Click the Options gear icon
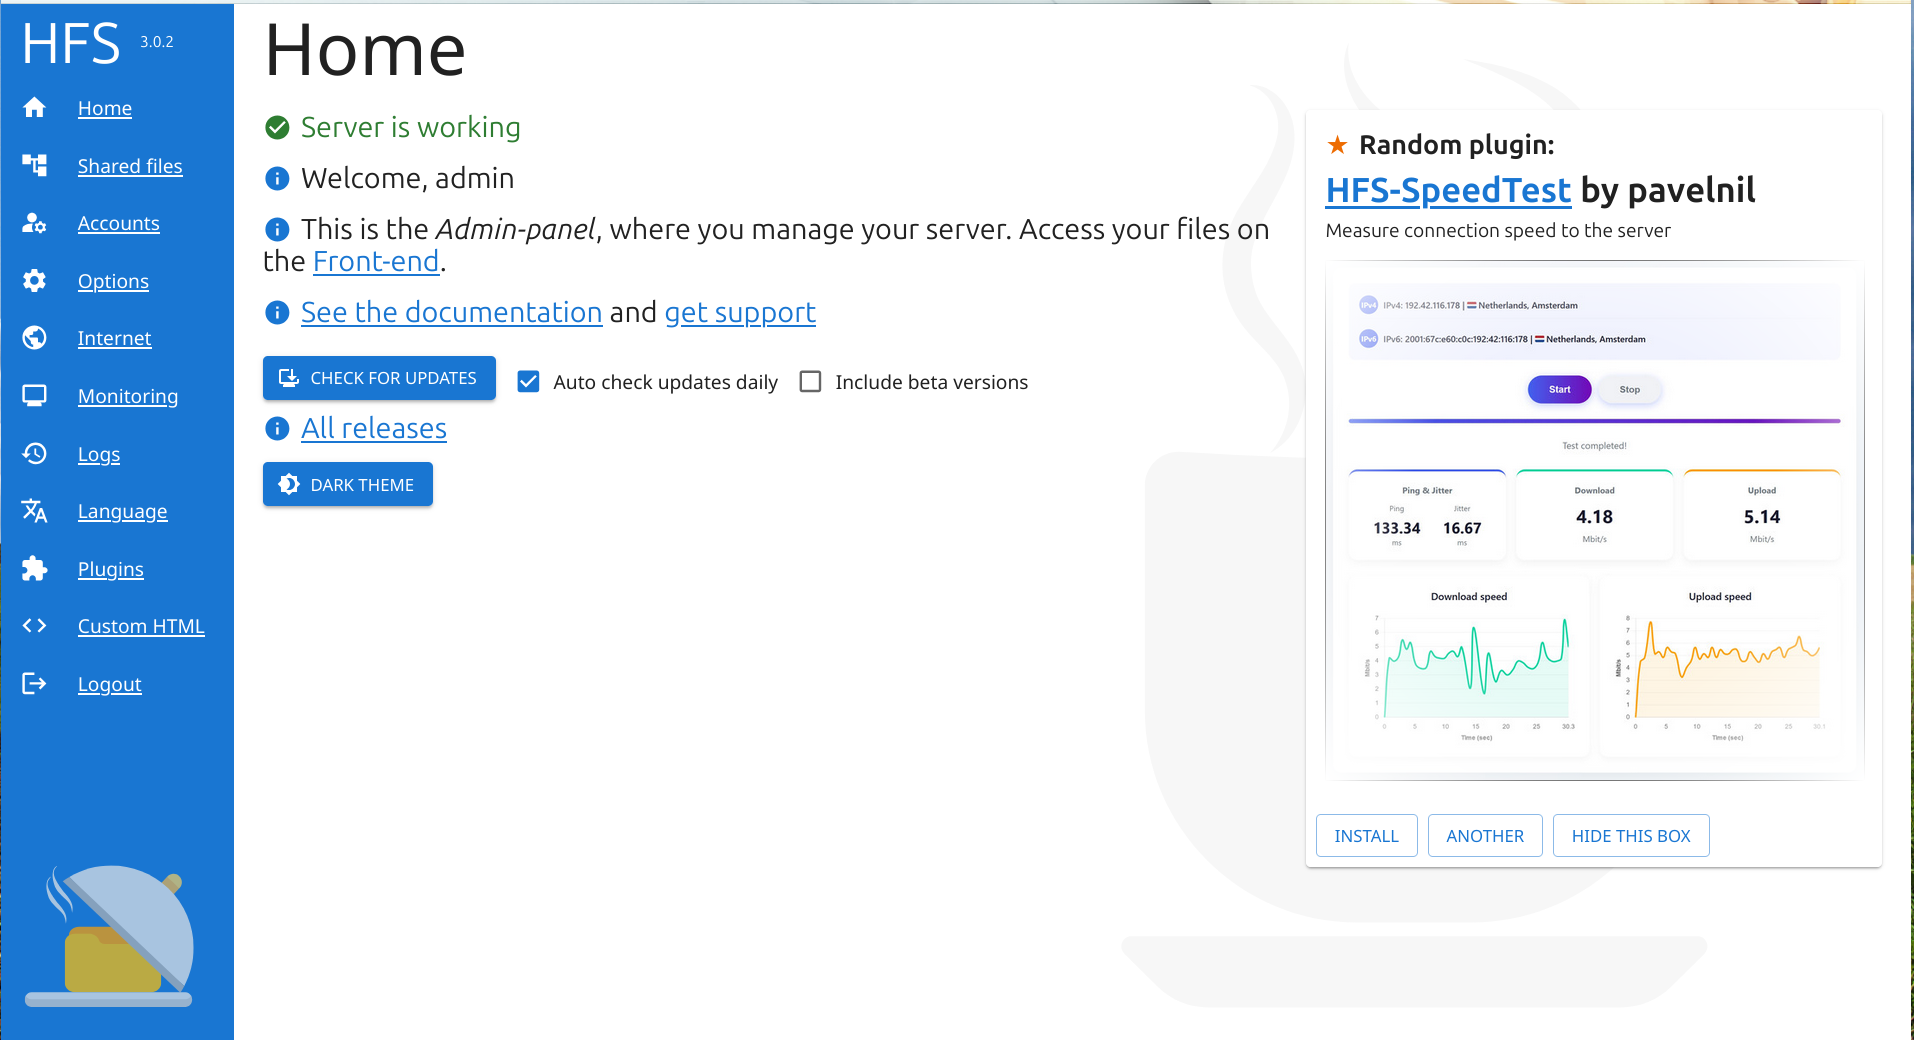The image size is (1914, 1040). tap(34, 281)
